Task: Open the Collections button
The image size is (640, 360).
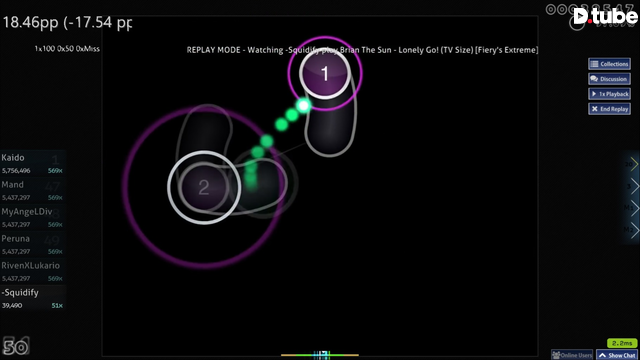Action: pyautogui.click(x=609, y=64)
